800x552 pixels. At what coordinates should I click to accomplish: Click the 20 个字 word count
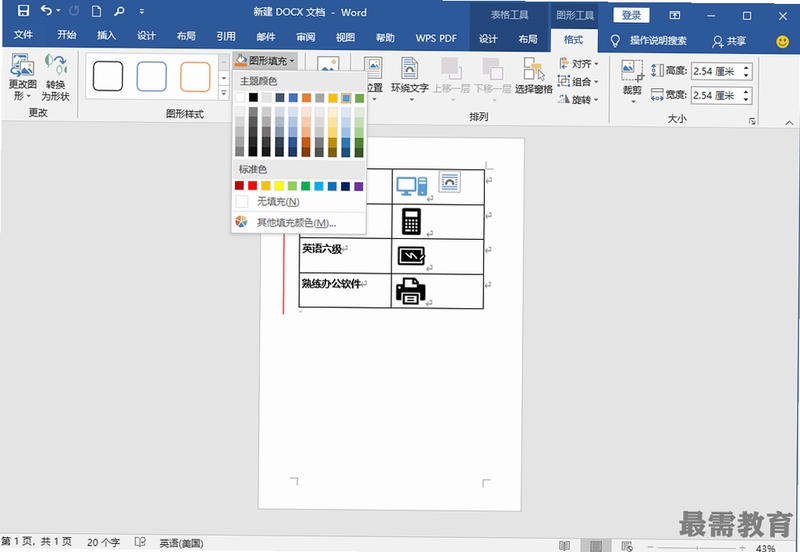click(x=104, y=542)
